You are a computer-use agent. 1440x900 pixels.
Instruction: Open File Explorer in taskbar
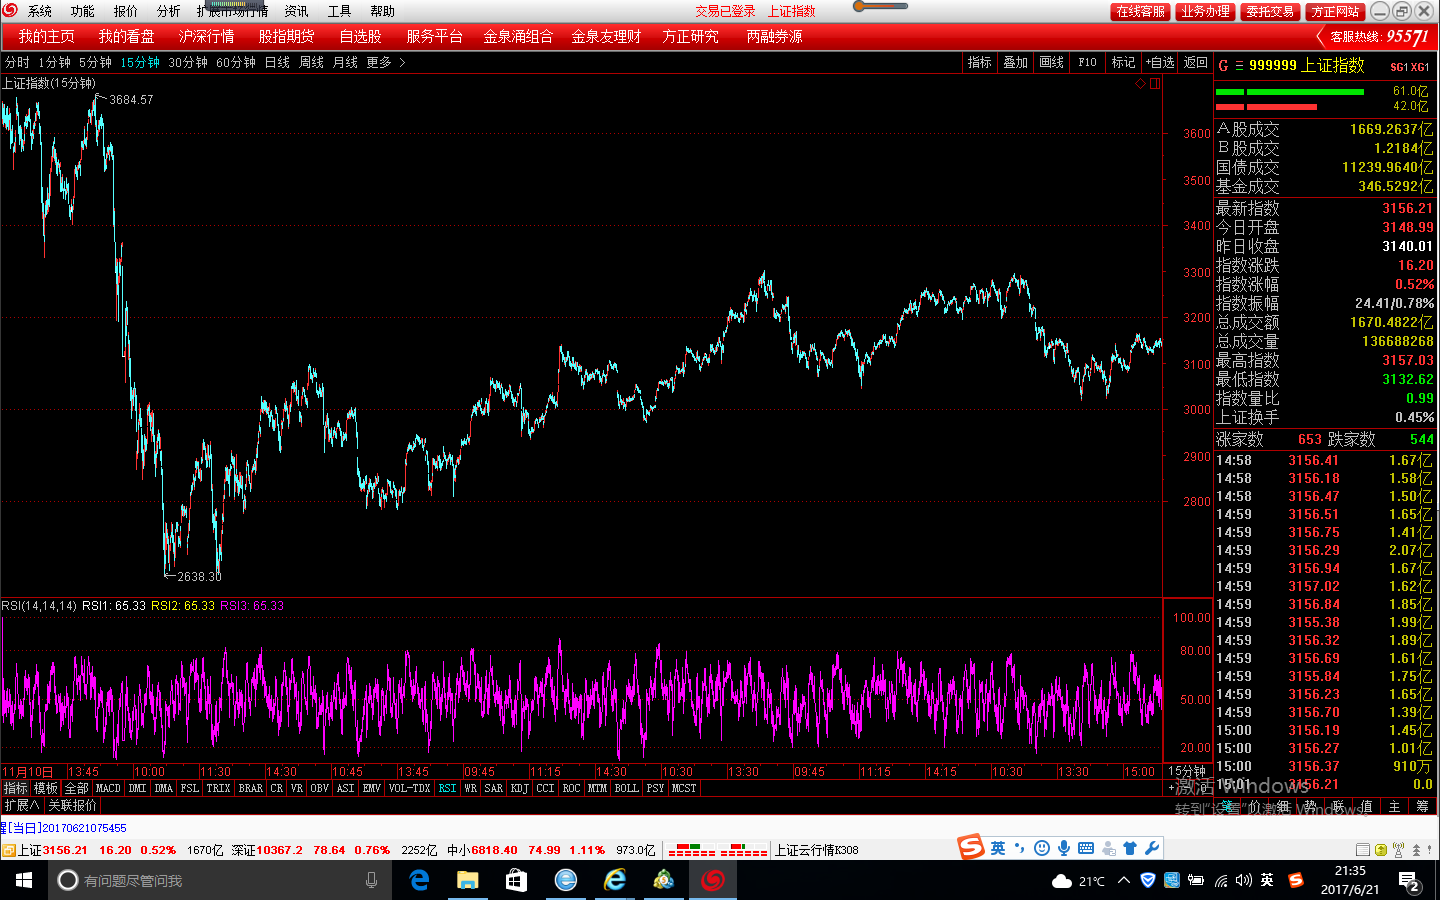point(467,880)
